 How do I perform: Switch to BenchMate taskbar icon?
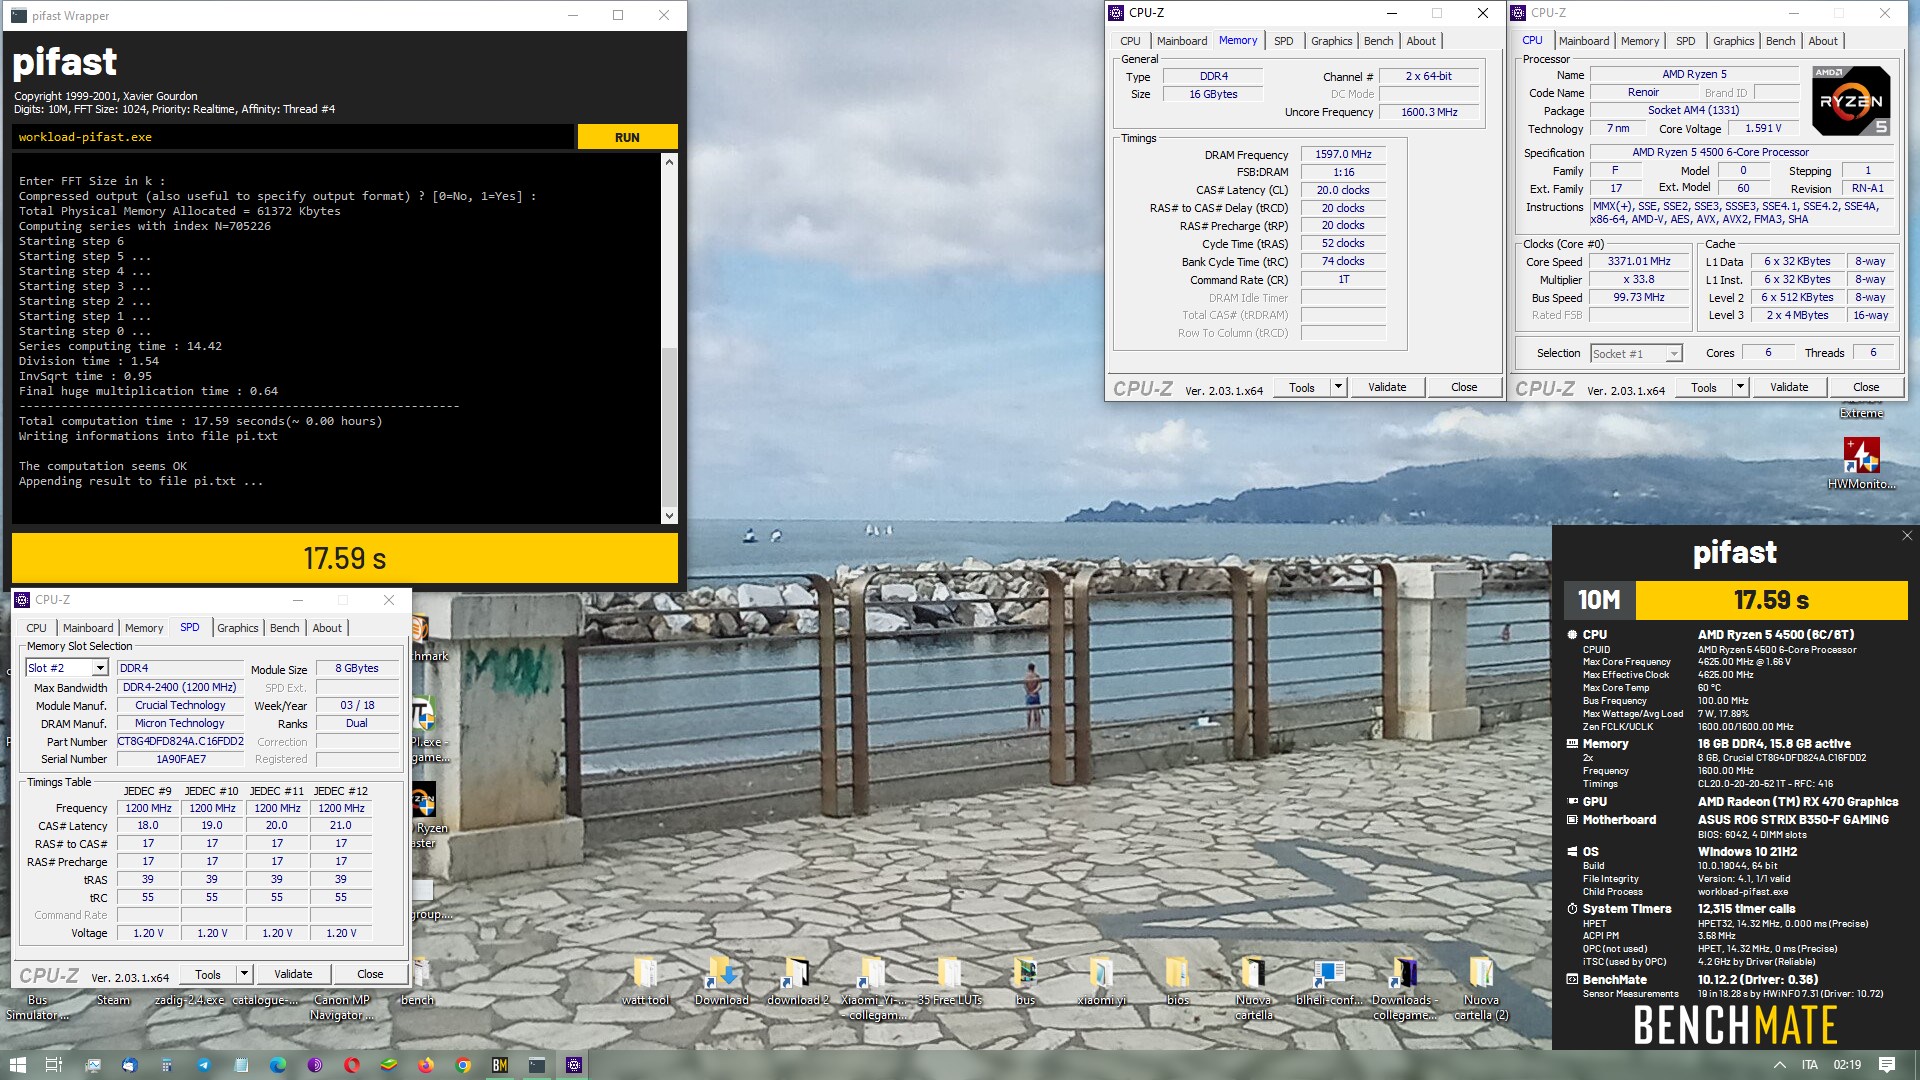[x=500, y=1065]
